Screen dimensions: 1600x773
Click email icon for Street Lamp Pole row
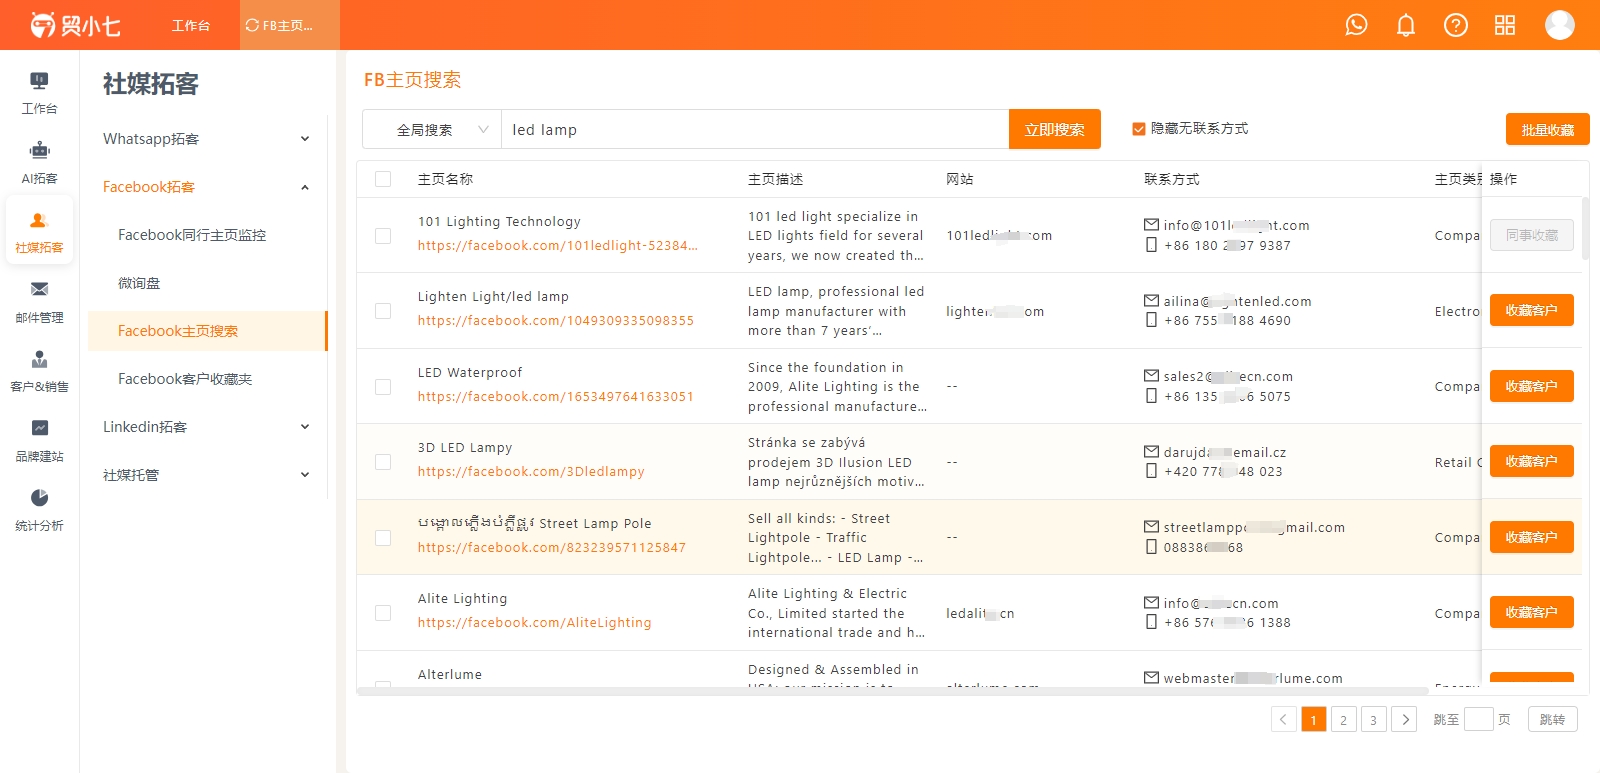pyautogui.click(x=1152, y=527)
